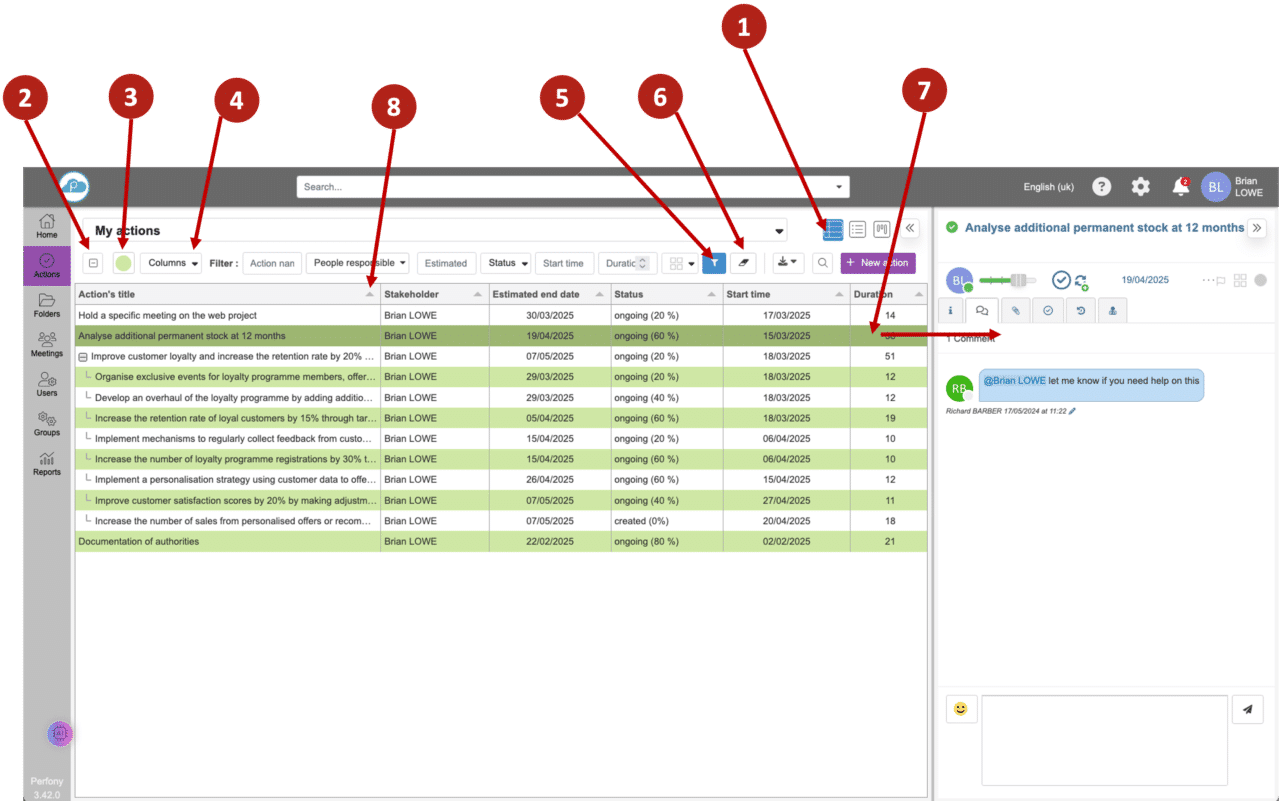This screenshot has width=1280, height=801.
Task: Clear filters with the eraser icon
Action: click(x=743, y=262)
